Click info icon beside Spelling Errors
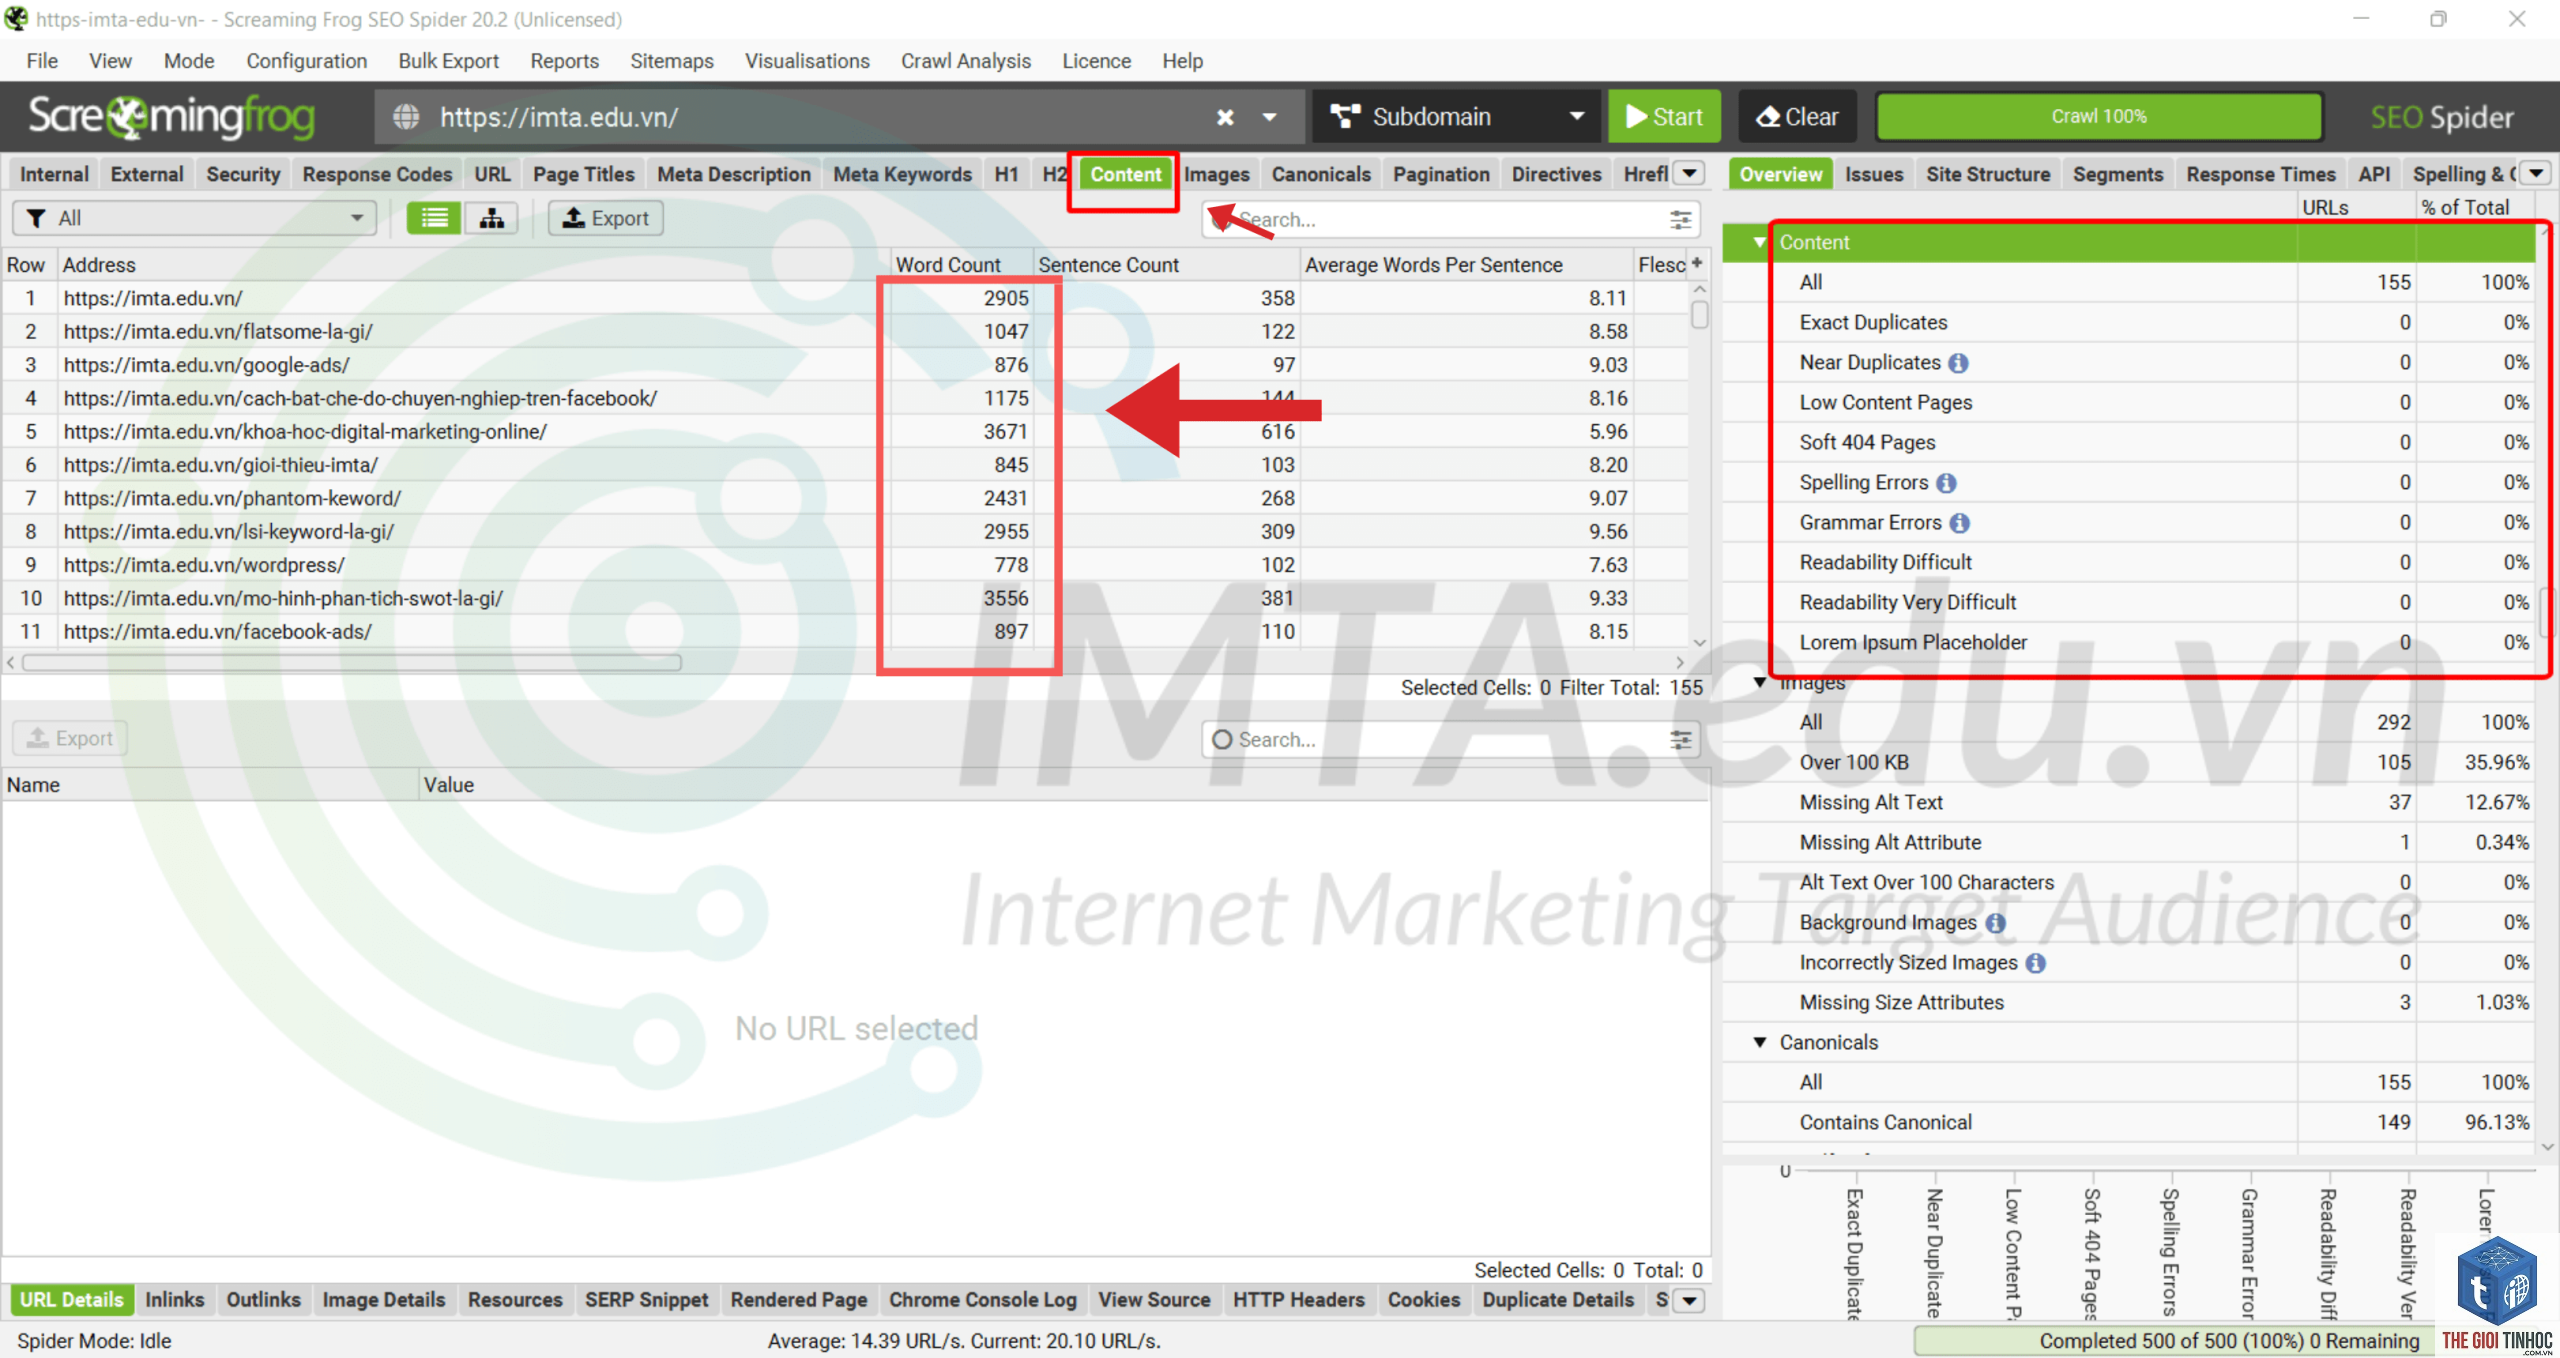Image resolution: width=2560 pixels, height=1358 pixels. coord(1946,483)
